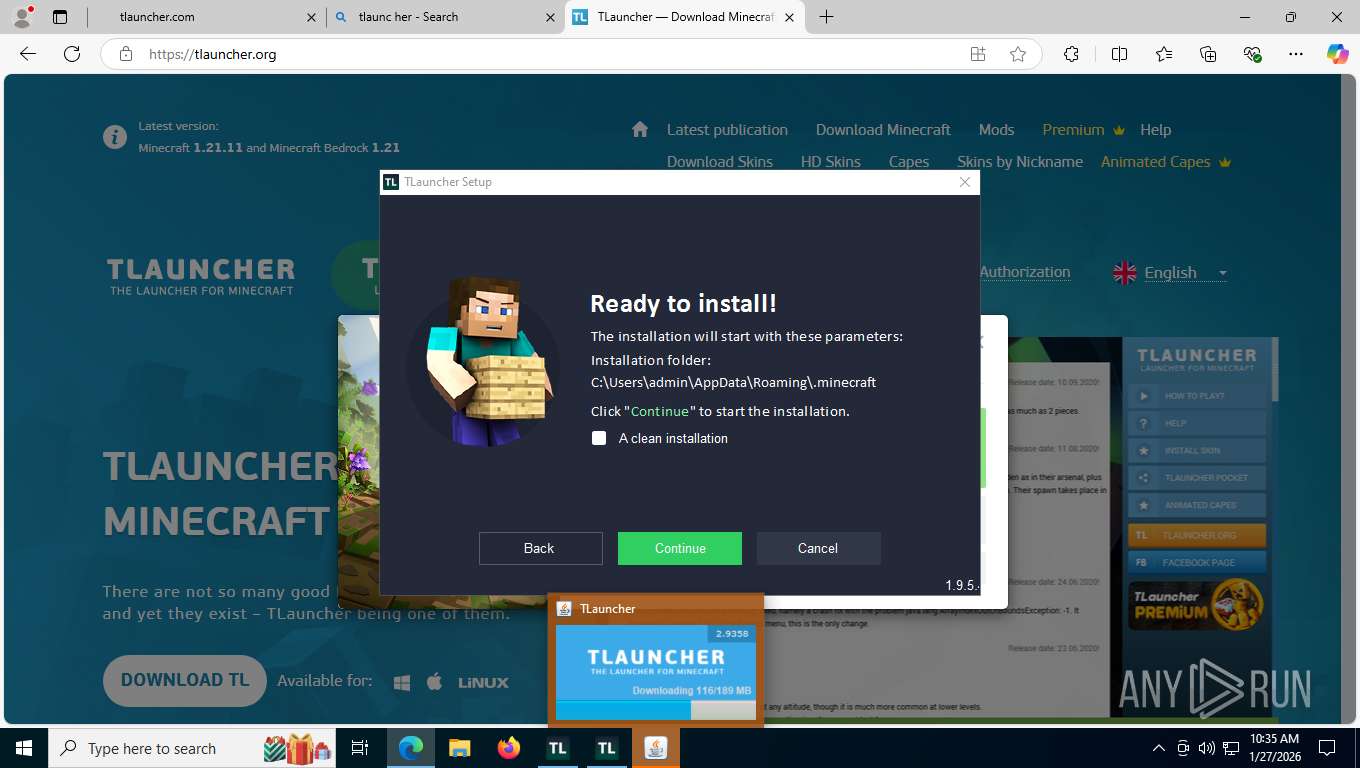
Task: Add this page to favorites star
Action: [1018, 54]
